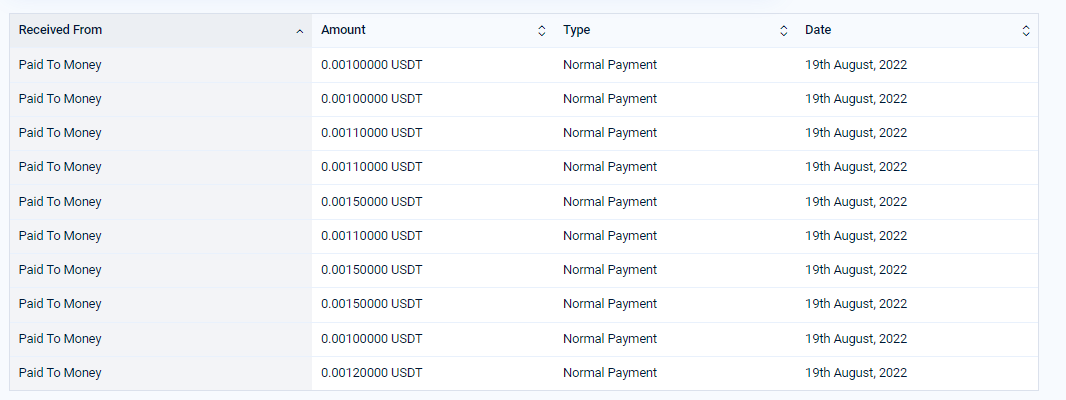The width and height of the screenshot is (1066, 400).
Task: Click "Paid To Money" in the second row
Action: [x=60, y=99]
